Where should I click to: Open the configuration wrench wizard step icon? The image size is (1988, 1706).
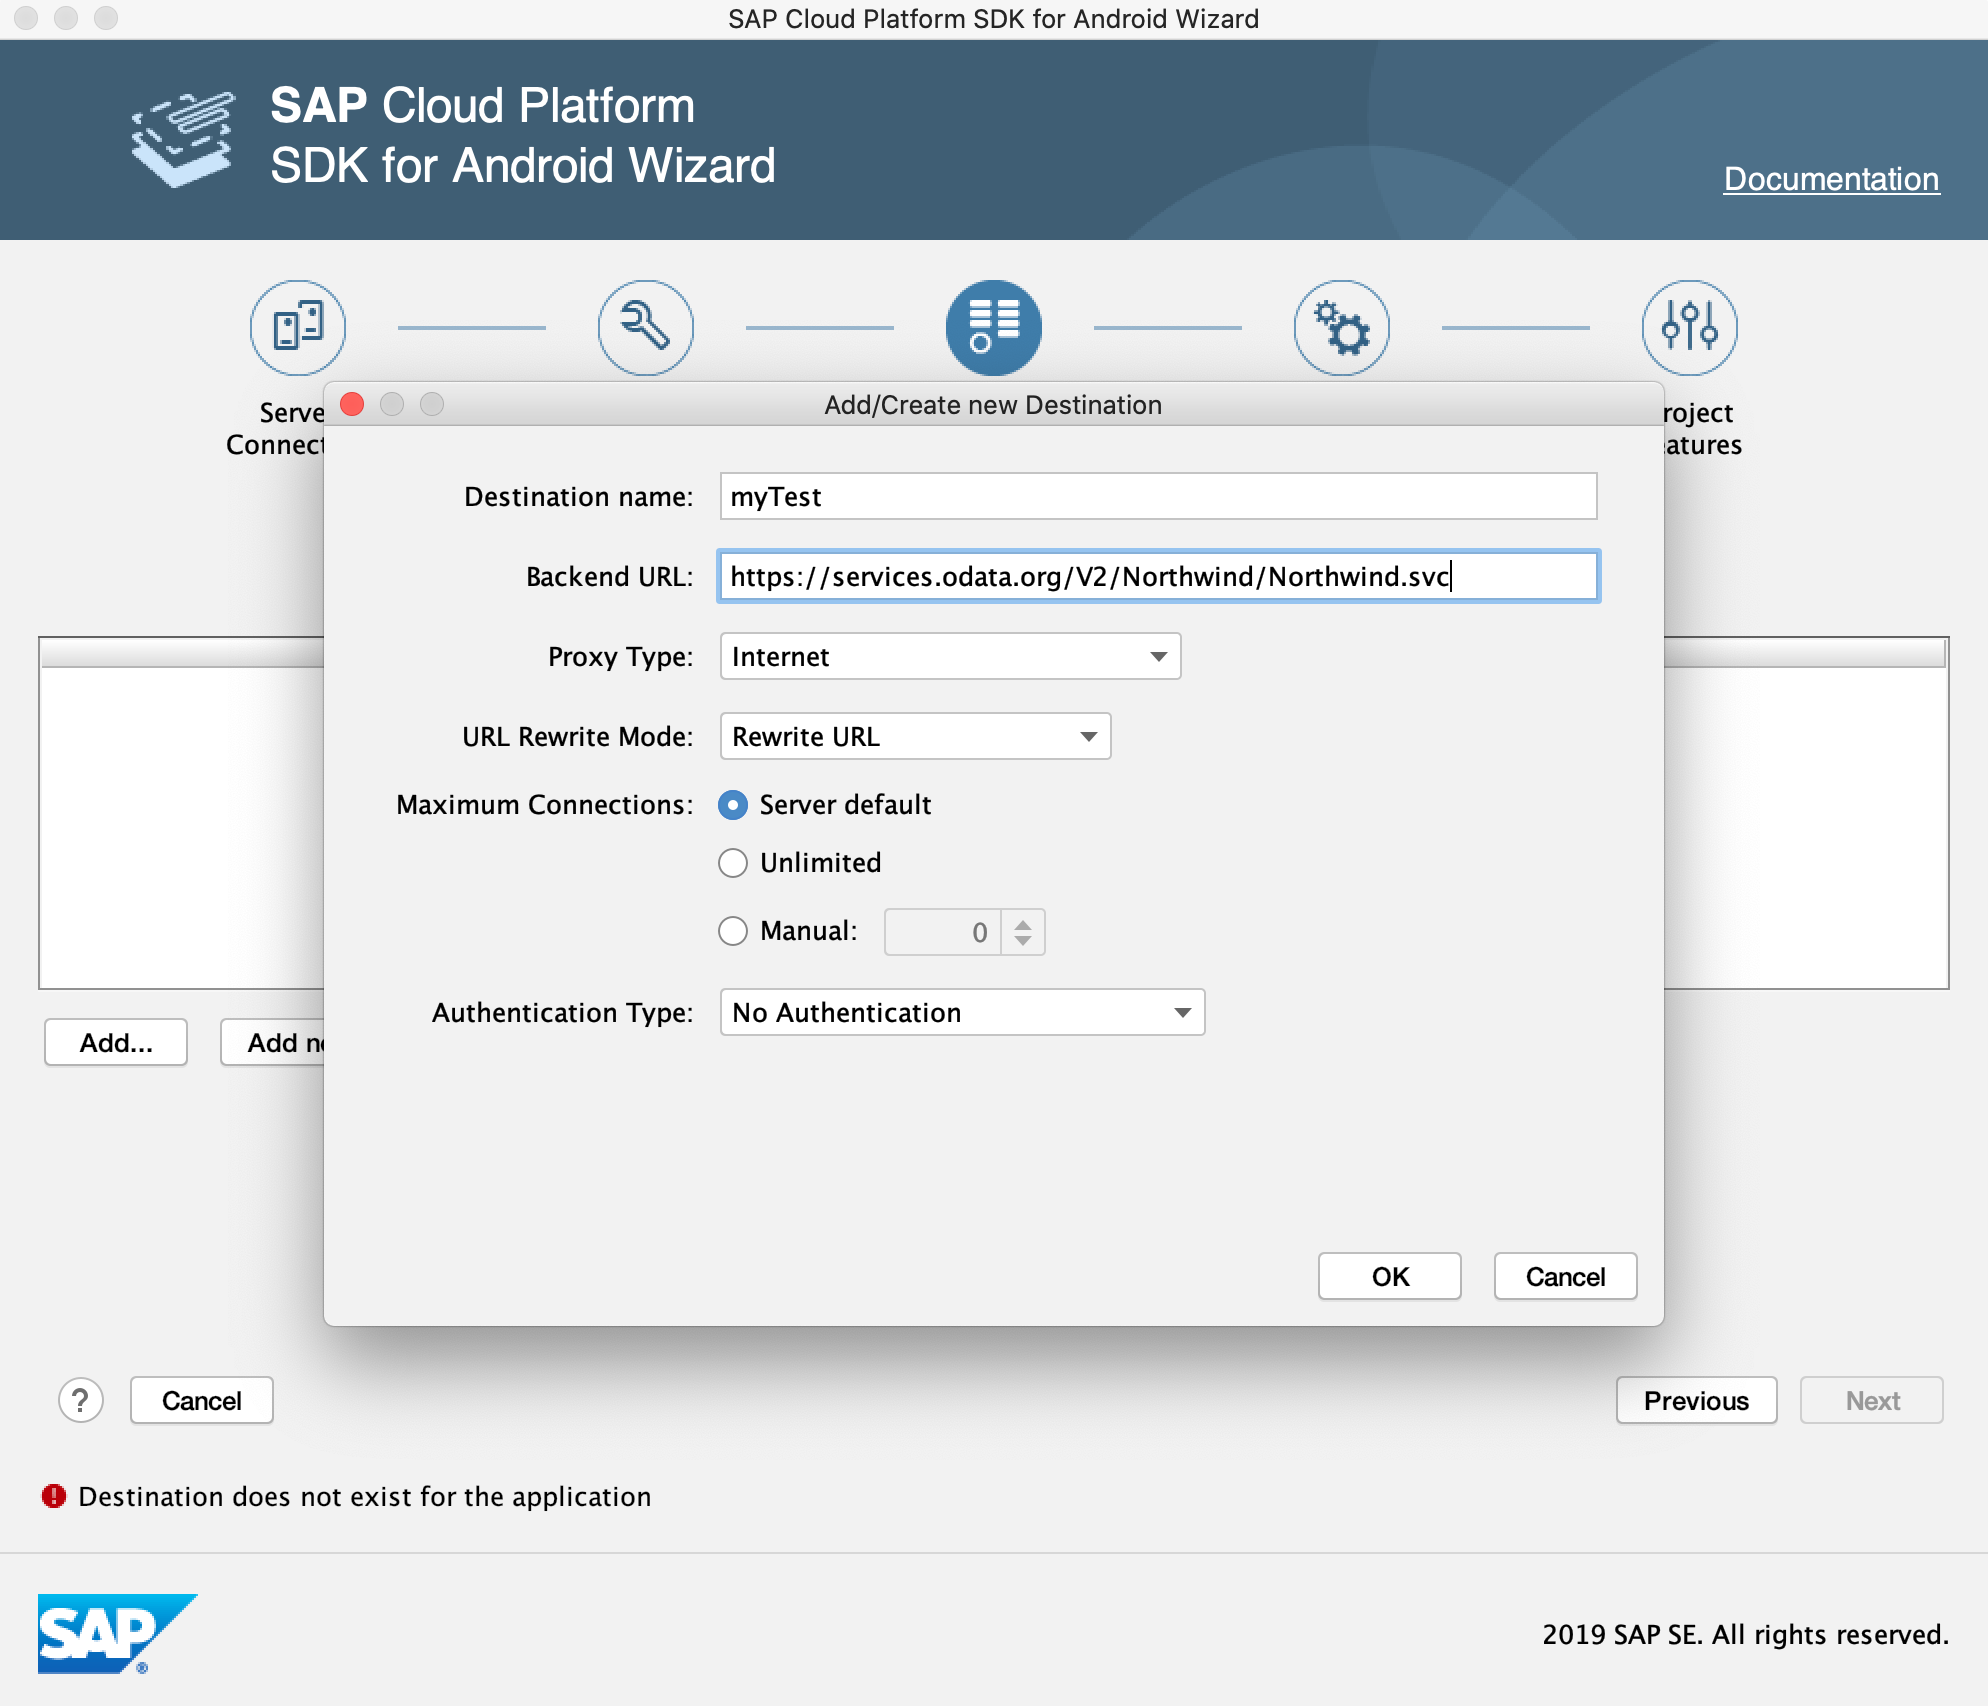(645, 327)
